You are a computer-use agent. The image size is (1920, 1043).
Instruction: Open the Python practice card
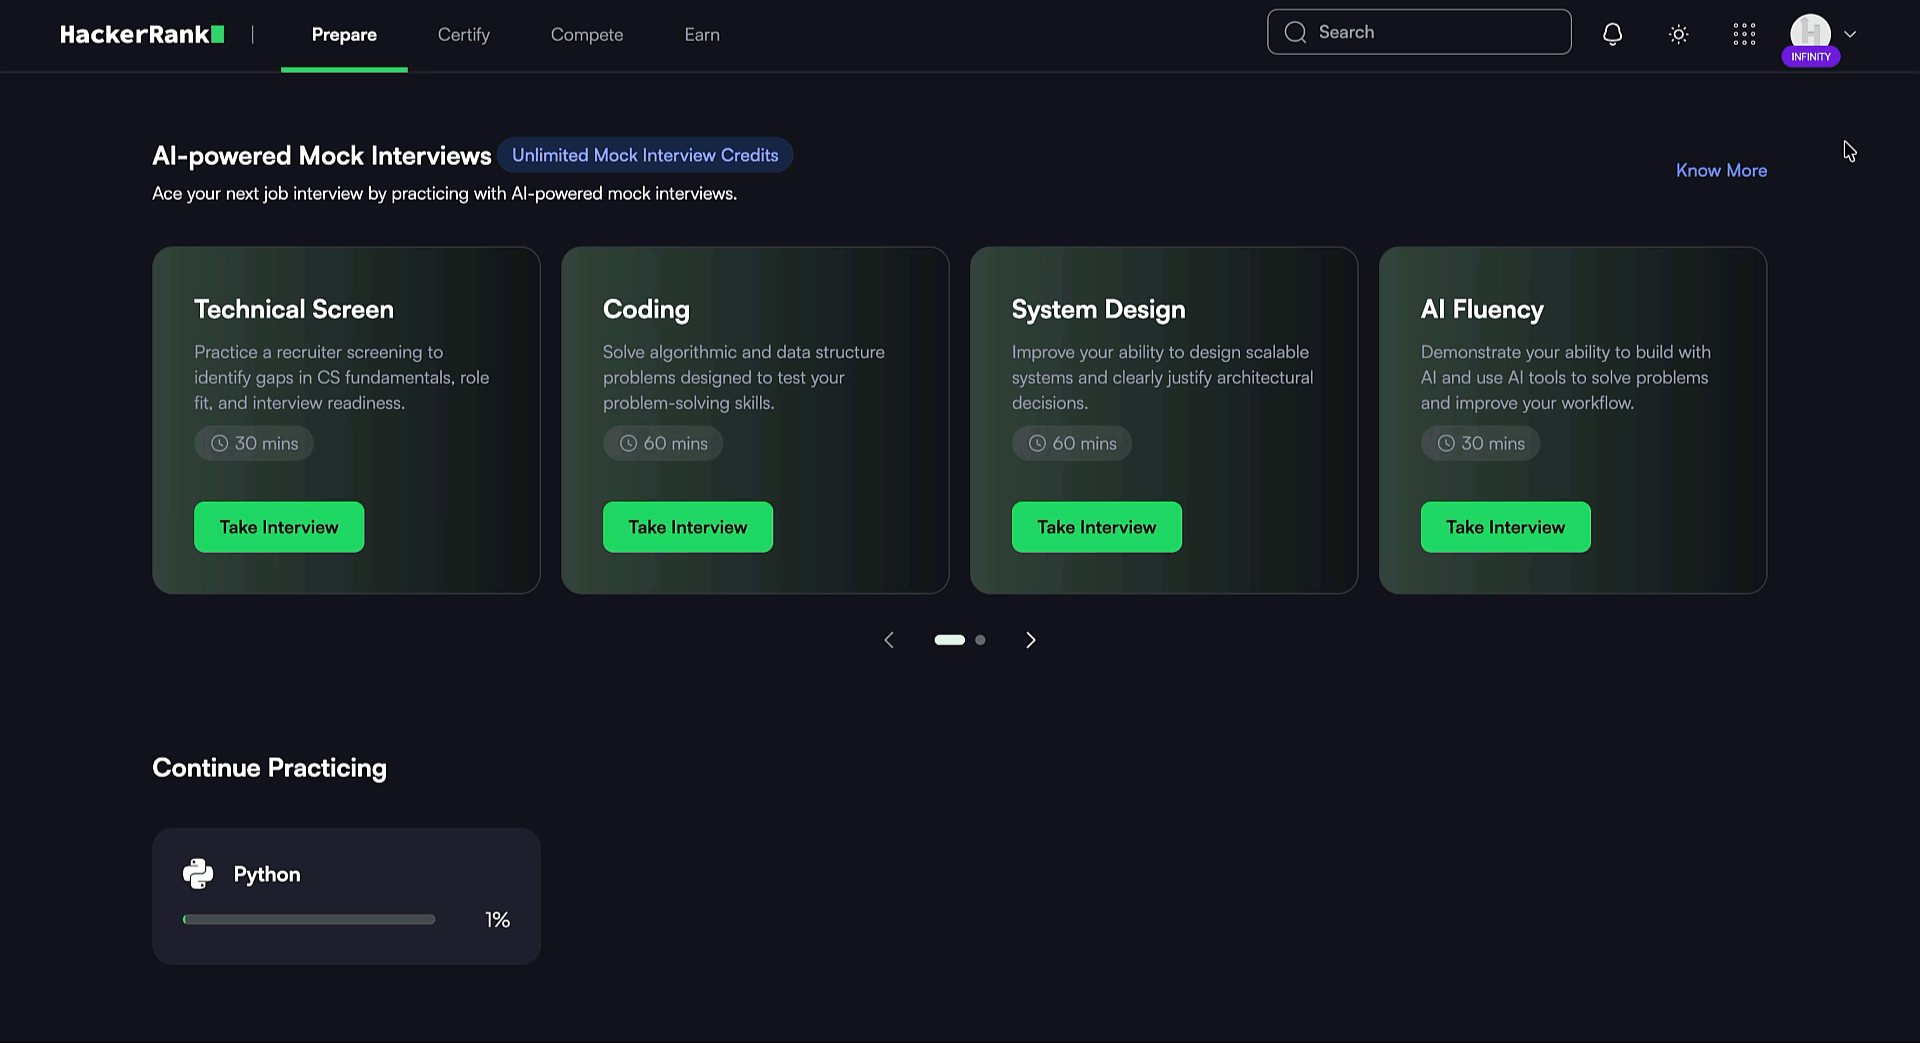pos(346,896)
